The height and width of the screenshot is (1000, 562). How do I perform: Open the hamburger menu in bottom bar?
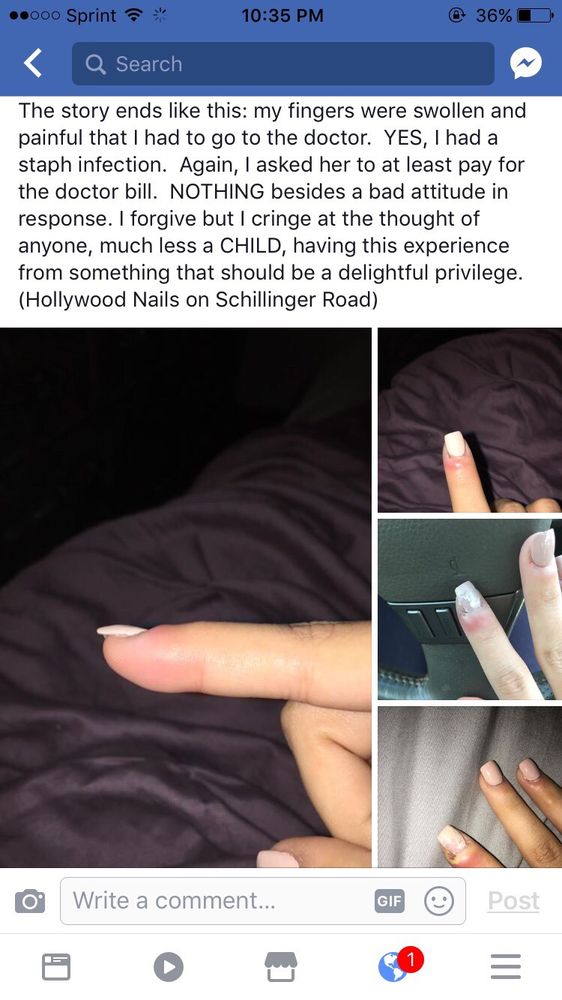click(506, 966)
